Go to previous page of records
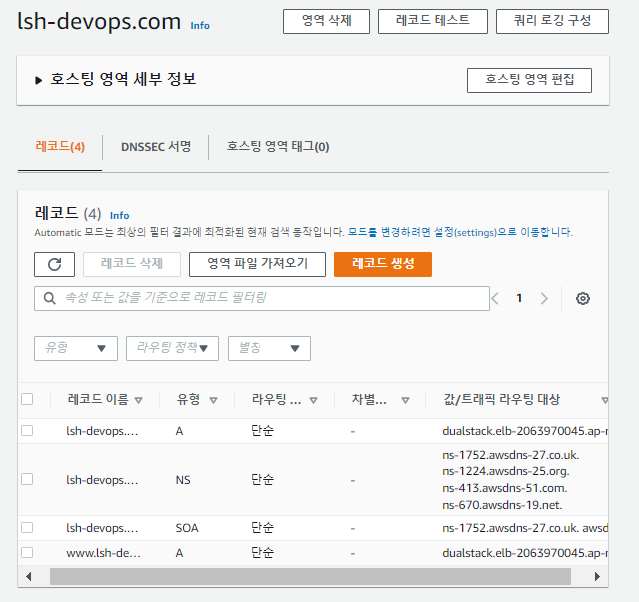639x602 pixels. click(x=495, y=298)
